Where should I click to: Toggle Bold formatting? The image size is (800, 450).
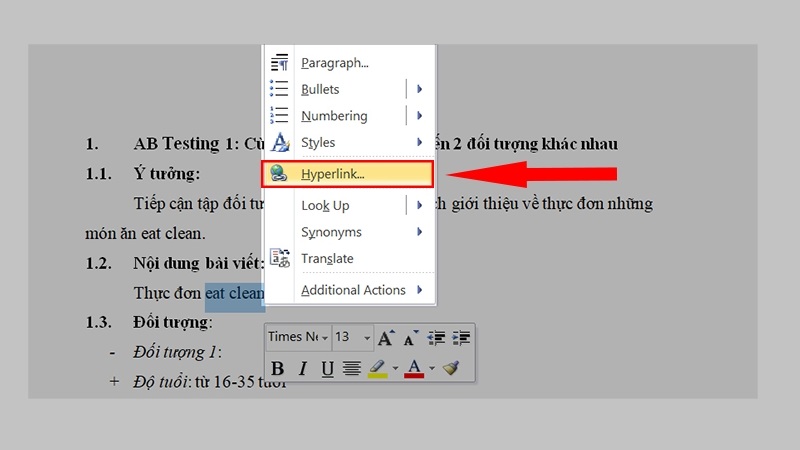(279, 368)
